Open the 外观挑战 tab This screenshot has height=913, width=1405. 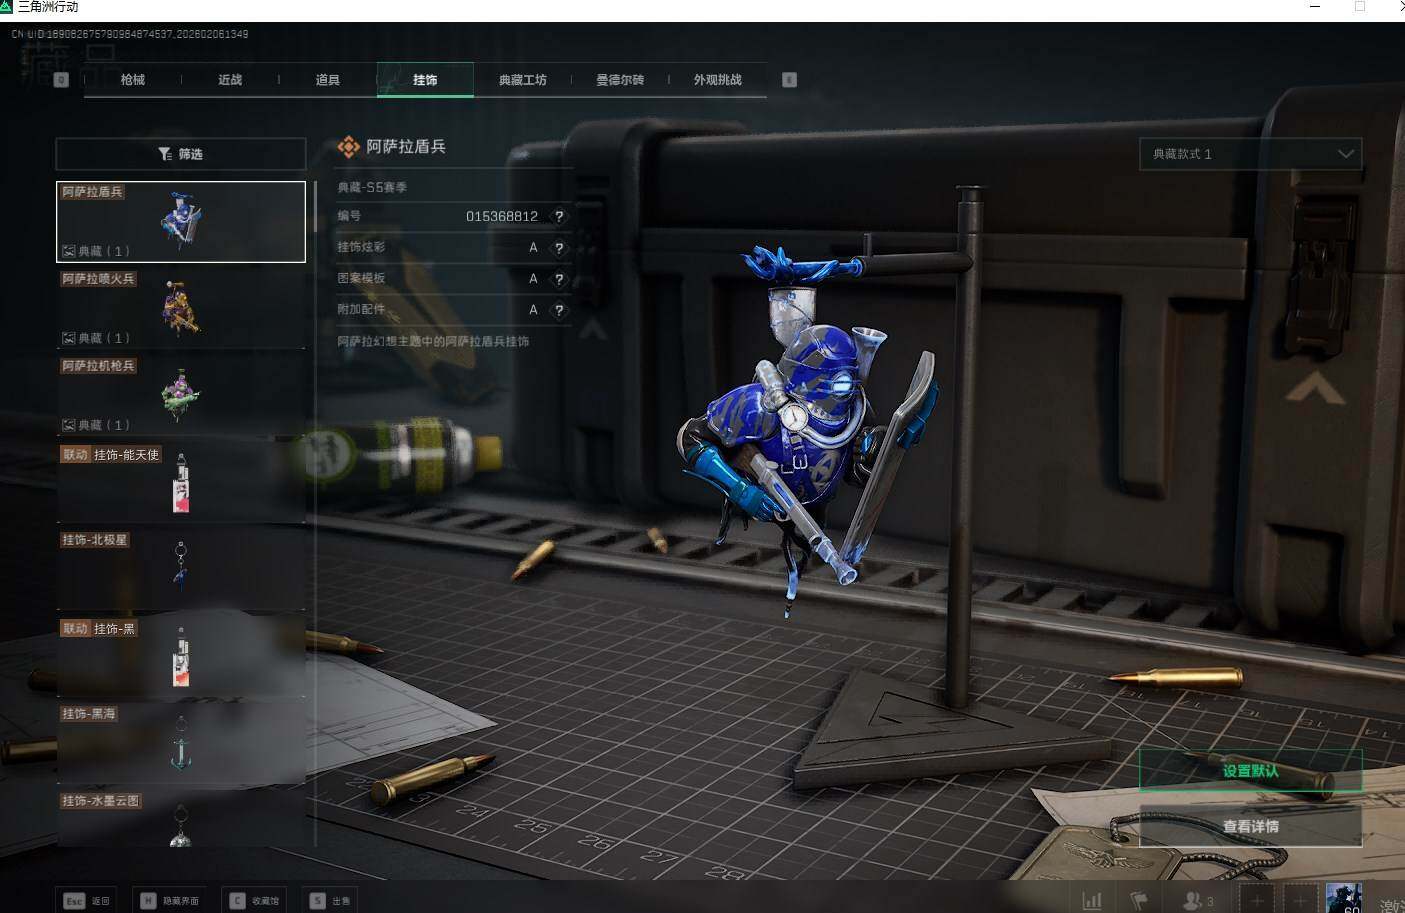[x=717, y=80]
